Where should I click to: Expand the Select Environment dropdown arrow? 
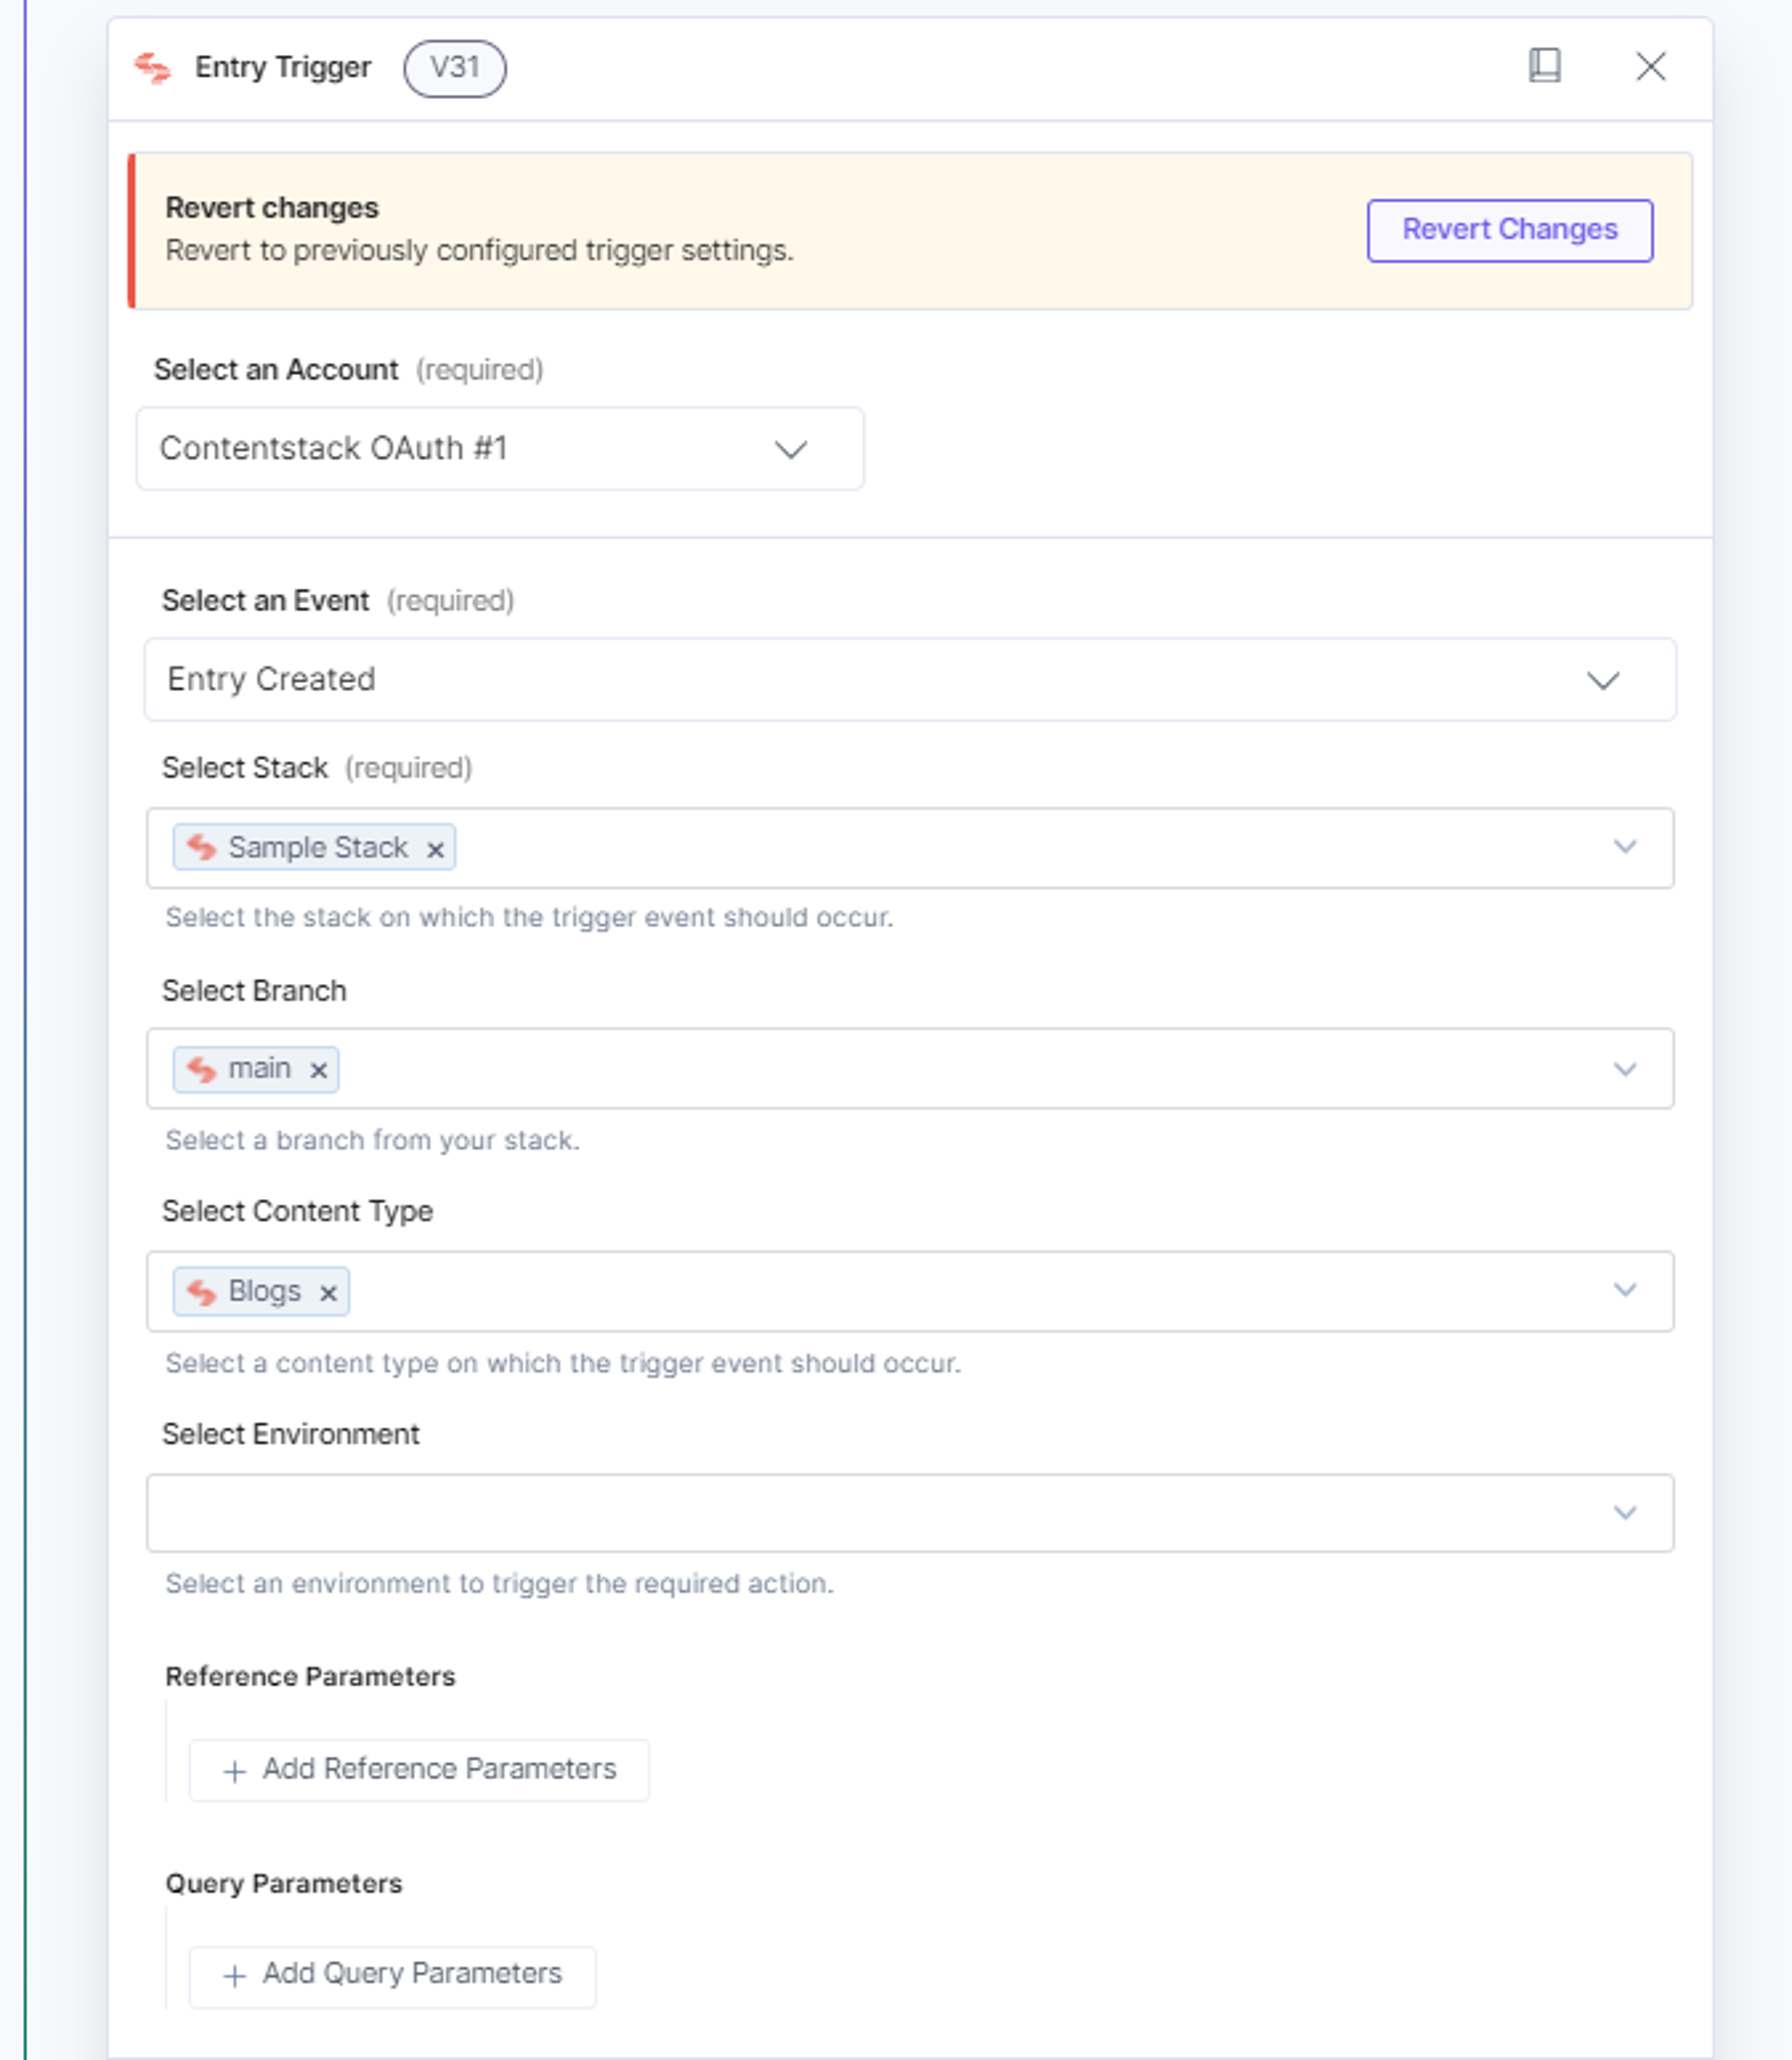click(x=1625, y=1512)
